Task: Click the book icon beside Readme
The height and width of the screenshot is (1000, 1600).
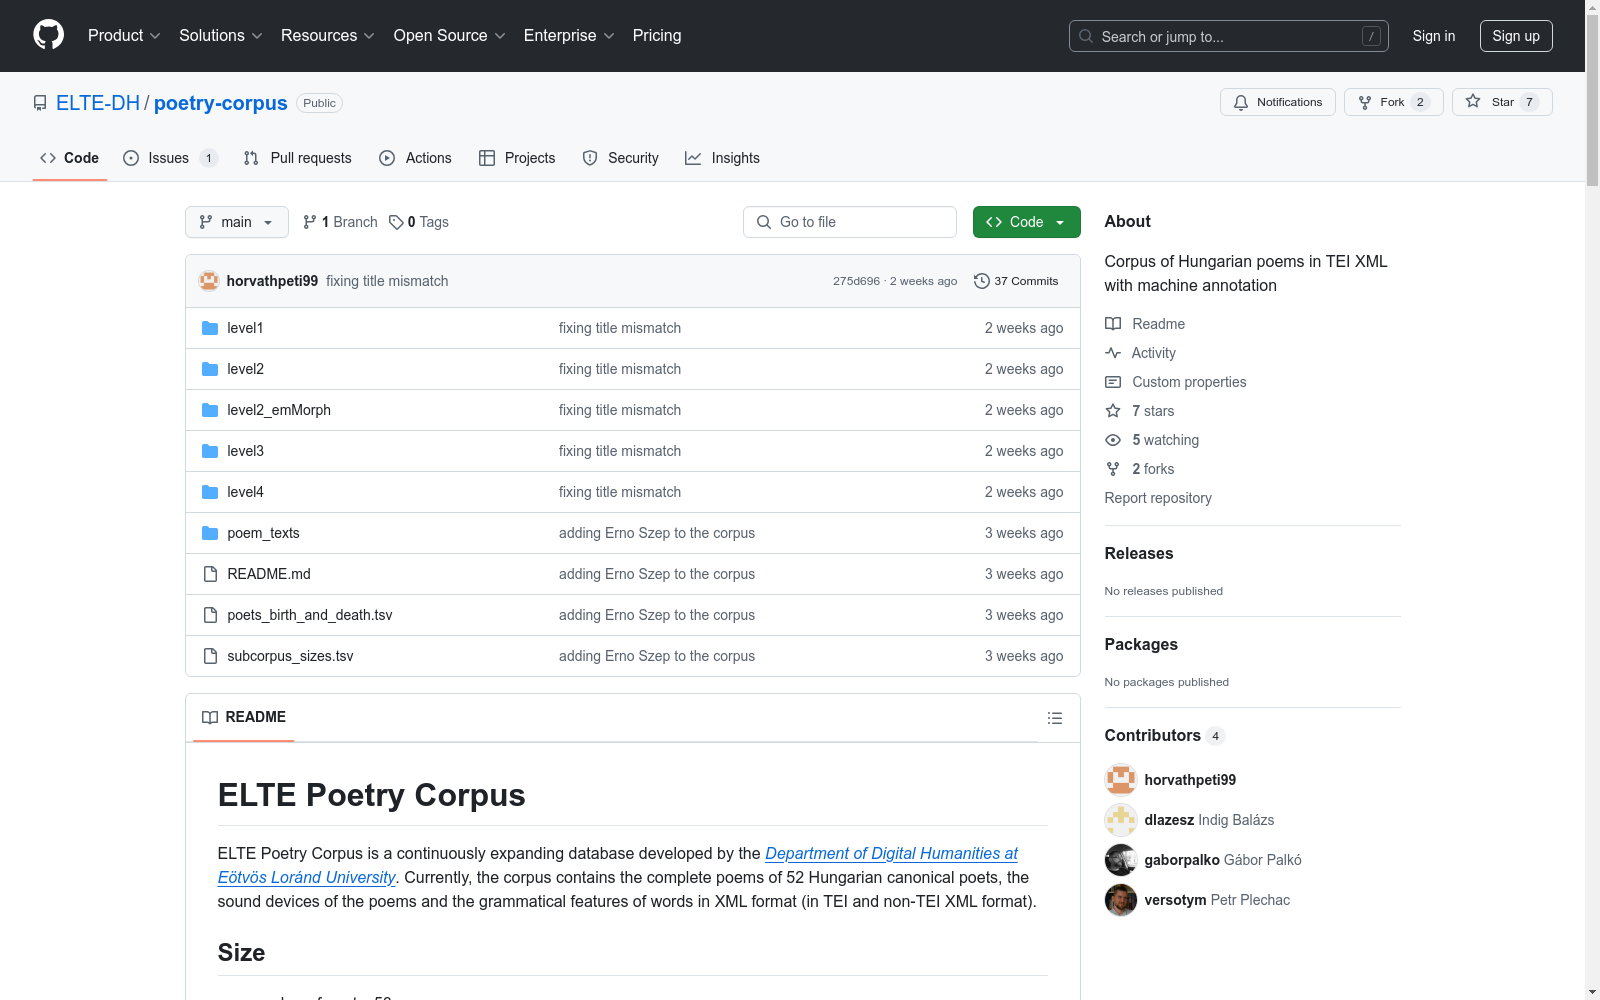Action: point(1113,324)
